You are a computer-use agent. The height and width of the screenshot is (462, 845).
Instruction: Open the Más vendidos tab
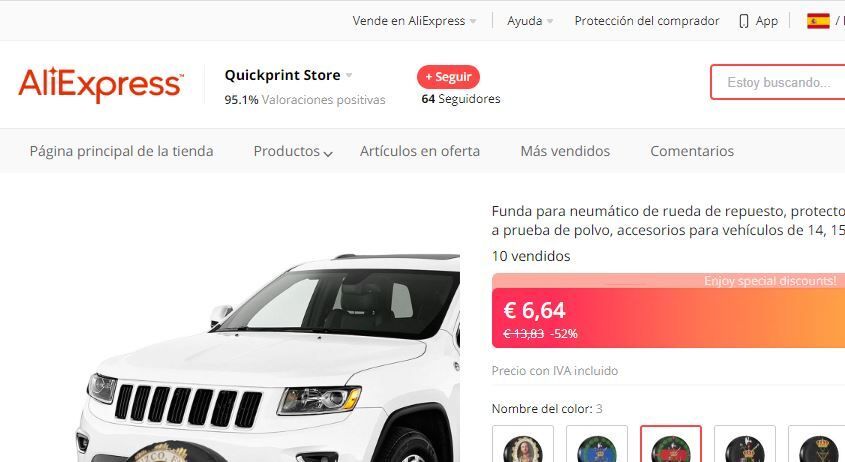coord(565,151)
